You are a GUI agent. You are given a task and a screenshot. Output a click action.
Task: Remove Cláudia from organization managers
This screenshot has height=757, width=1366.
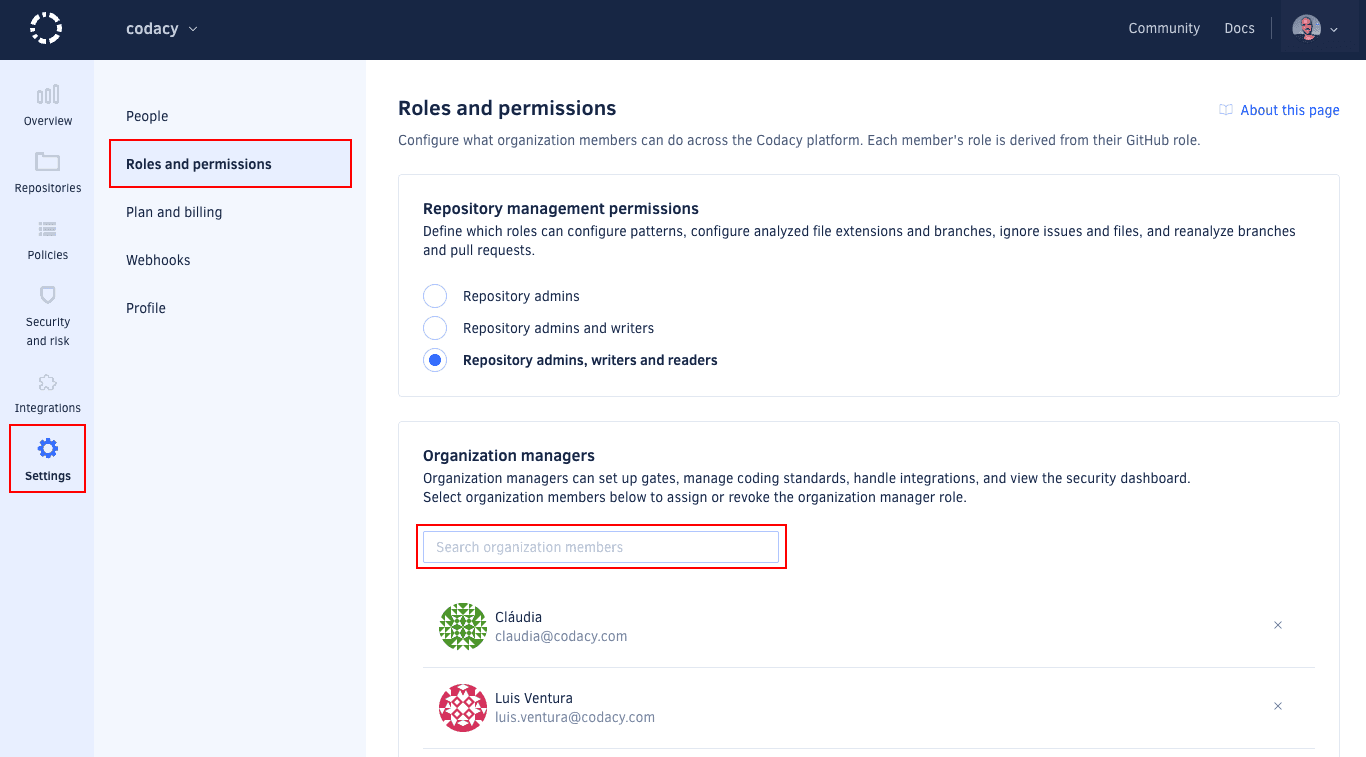(x=1278, y=625)
